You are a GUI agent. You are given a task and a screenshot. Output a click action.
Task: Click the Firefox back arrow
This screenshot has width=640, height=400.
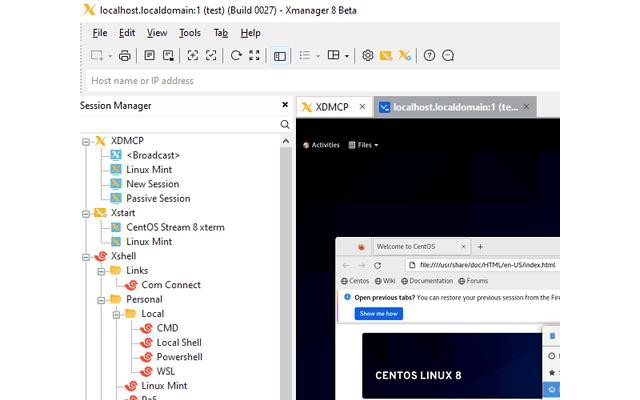[x=346, y=265]
